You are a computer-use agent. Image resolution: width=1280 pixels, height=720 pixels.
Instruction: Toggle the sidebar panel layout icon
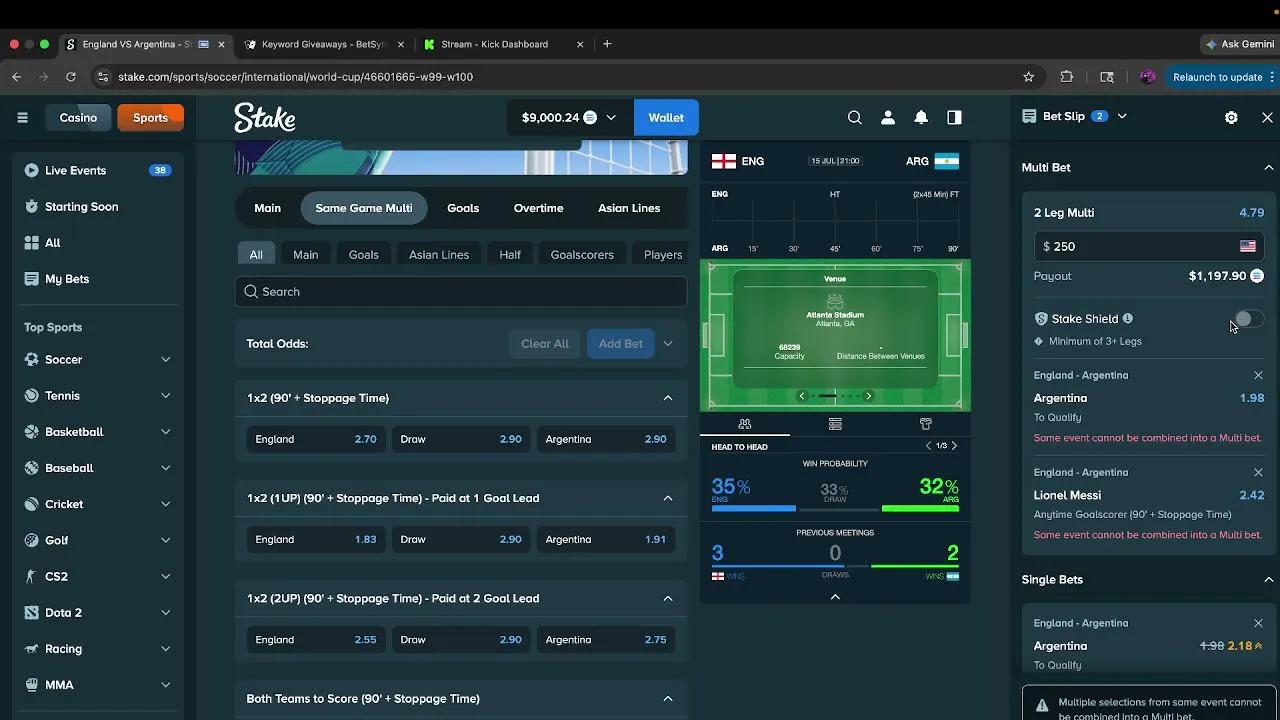(x=954, y=118)
